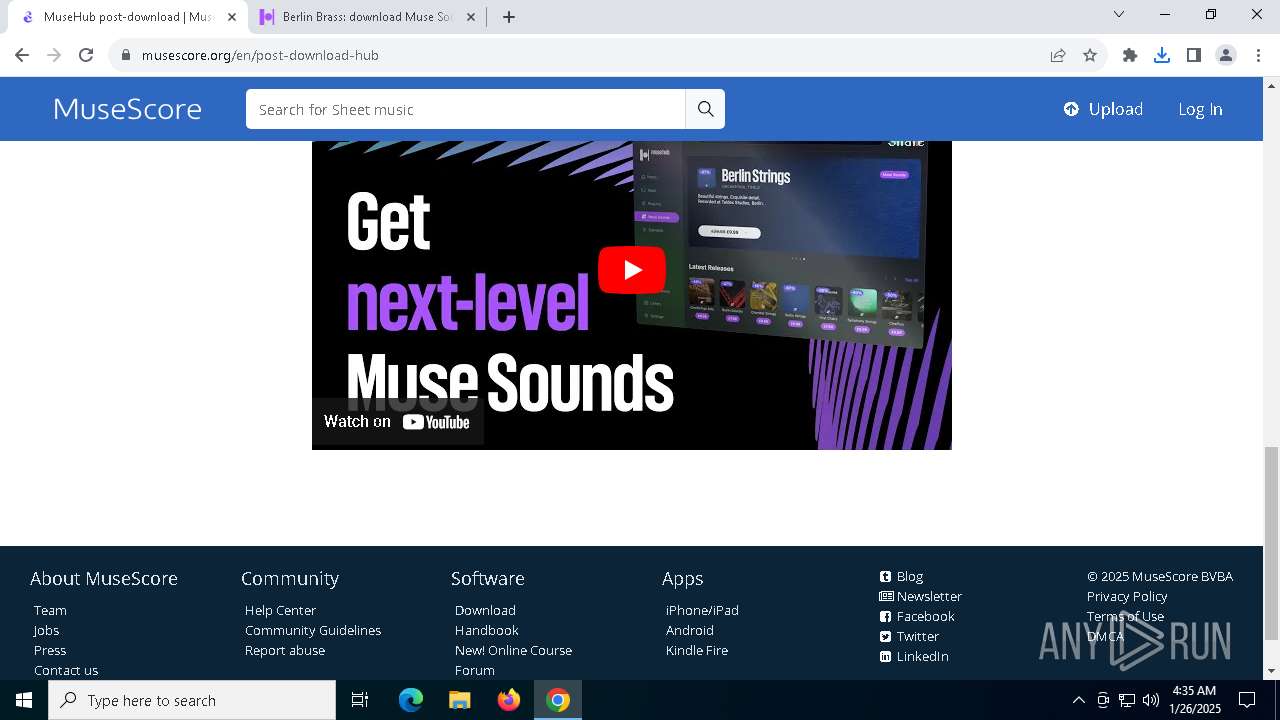
Task: Open the Jobs footer link
Action: 46,630
